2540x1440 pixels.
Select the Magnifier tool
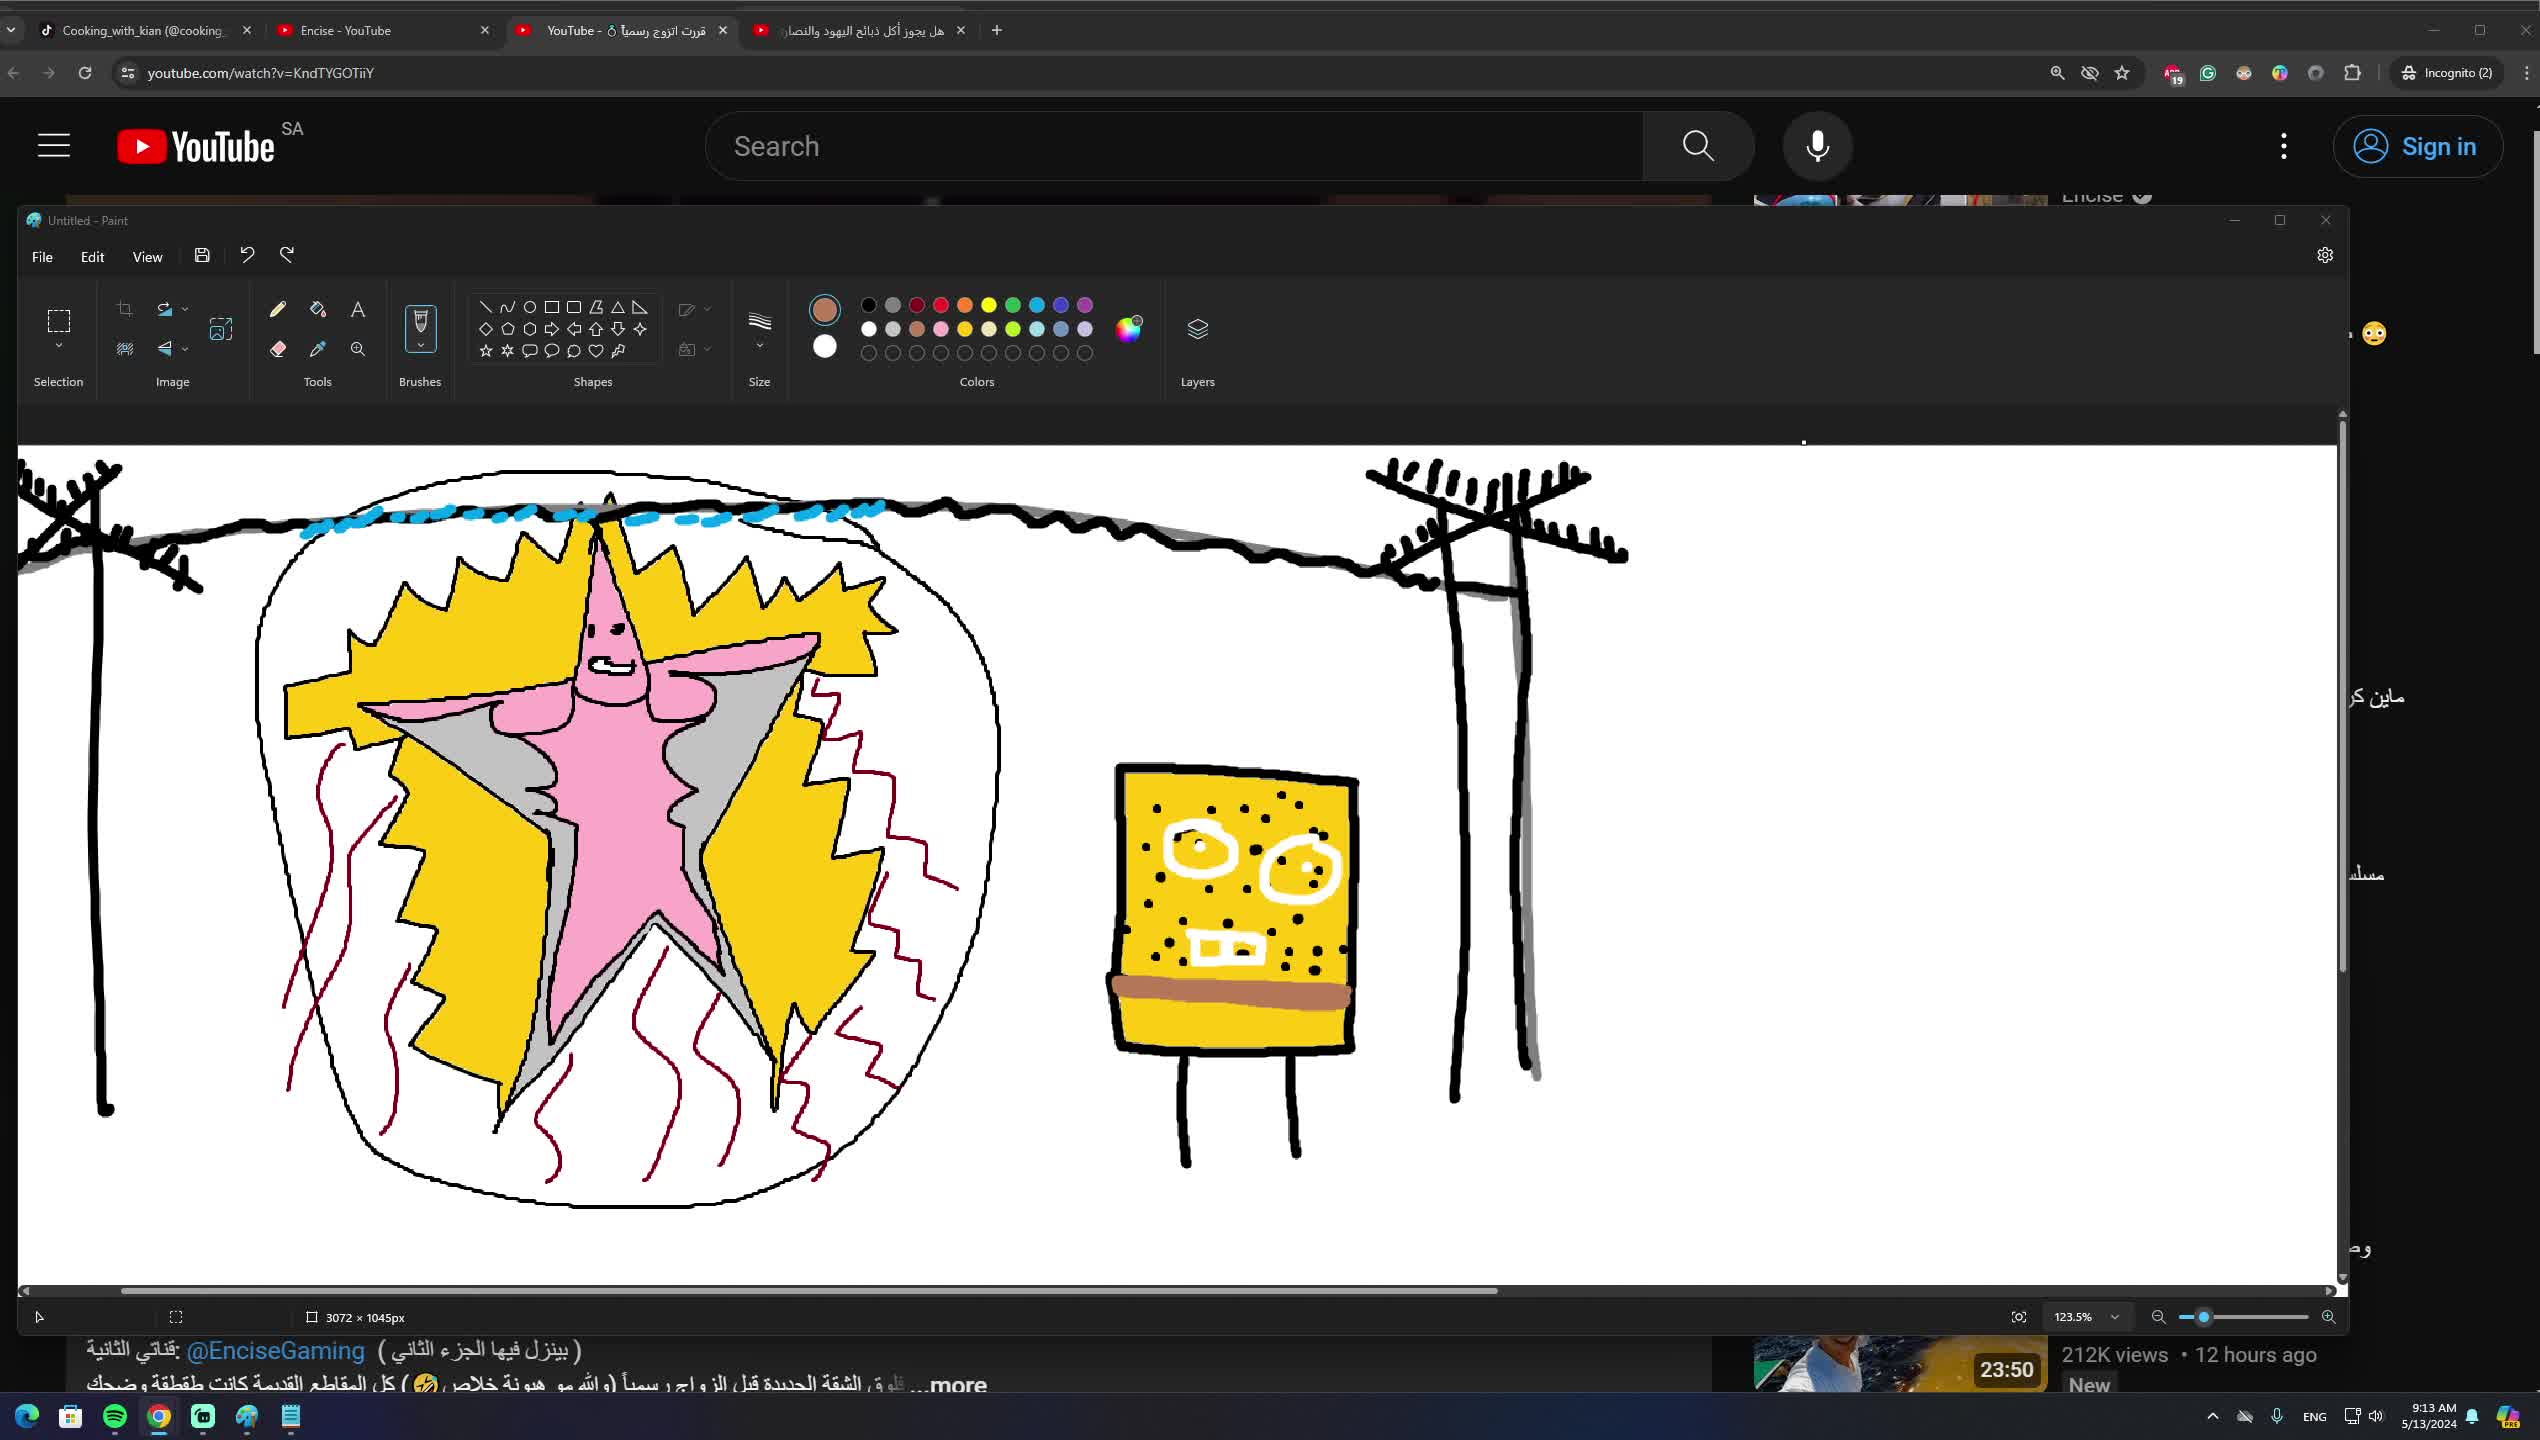358,349
